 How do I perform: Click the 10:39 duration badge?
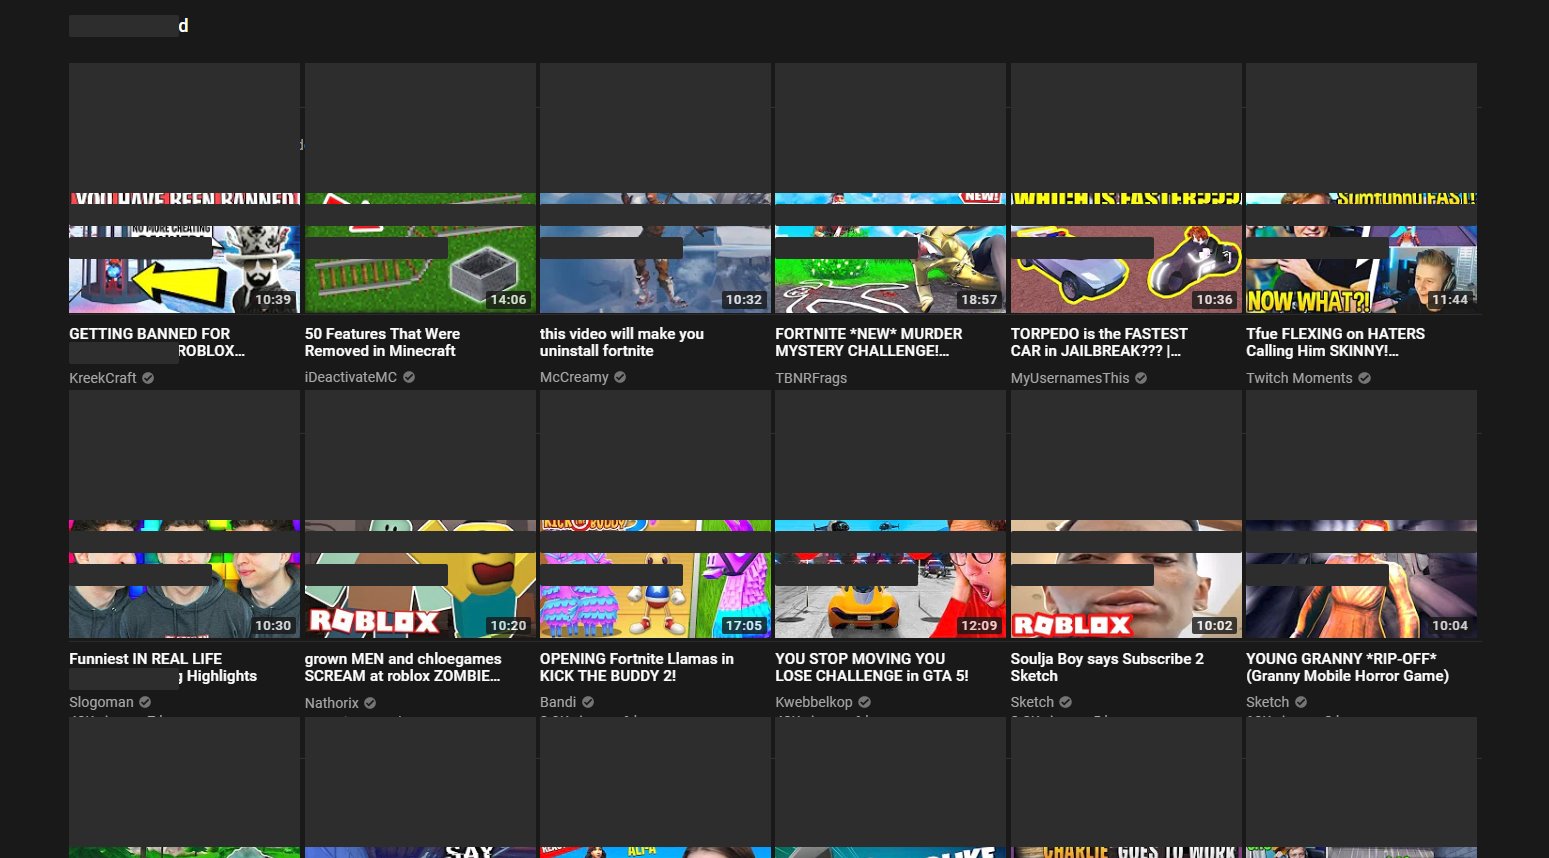tap(273, 299)
